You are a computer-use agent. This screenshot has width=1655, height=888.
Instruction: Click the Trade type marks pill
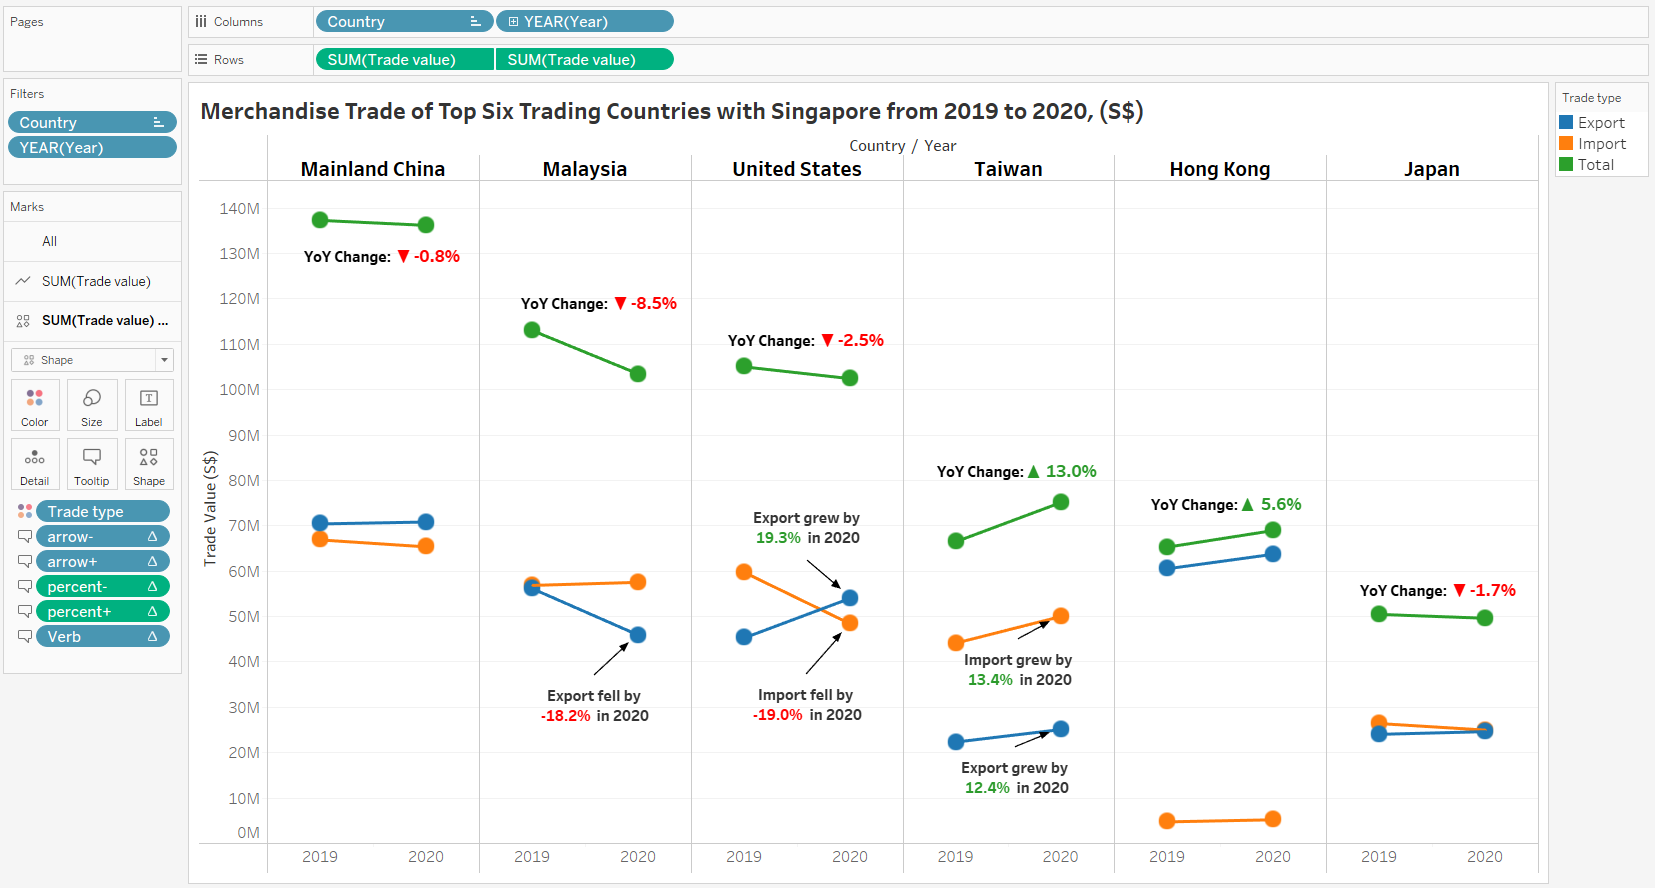click(x=103, y=511)
